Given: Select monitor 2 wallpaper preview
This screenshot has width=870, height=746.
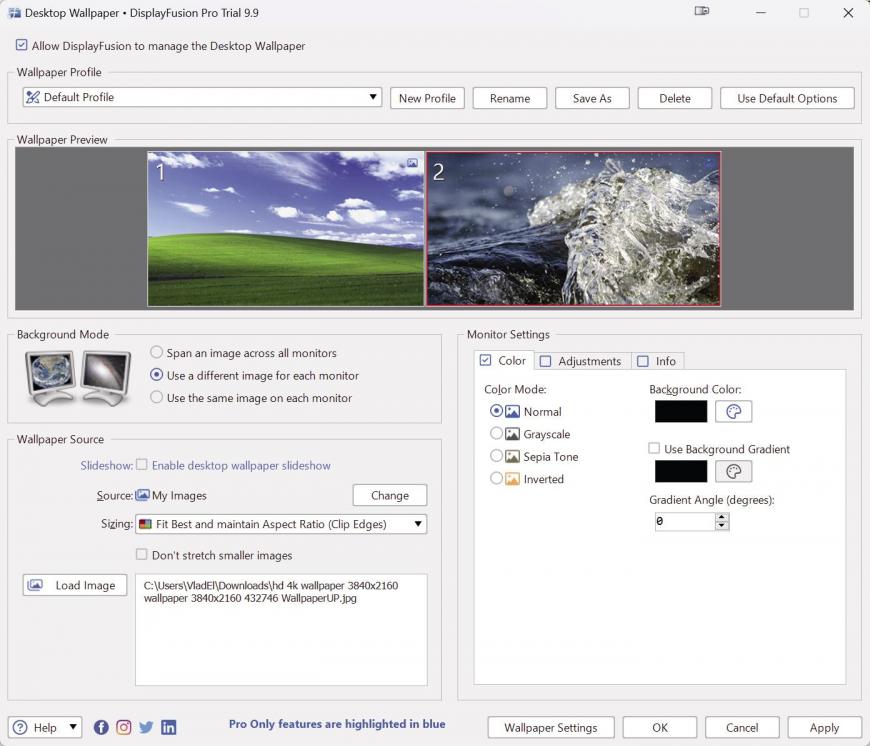Looking at the screenshot, I should (x=574, y=229).
